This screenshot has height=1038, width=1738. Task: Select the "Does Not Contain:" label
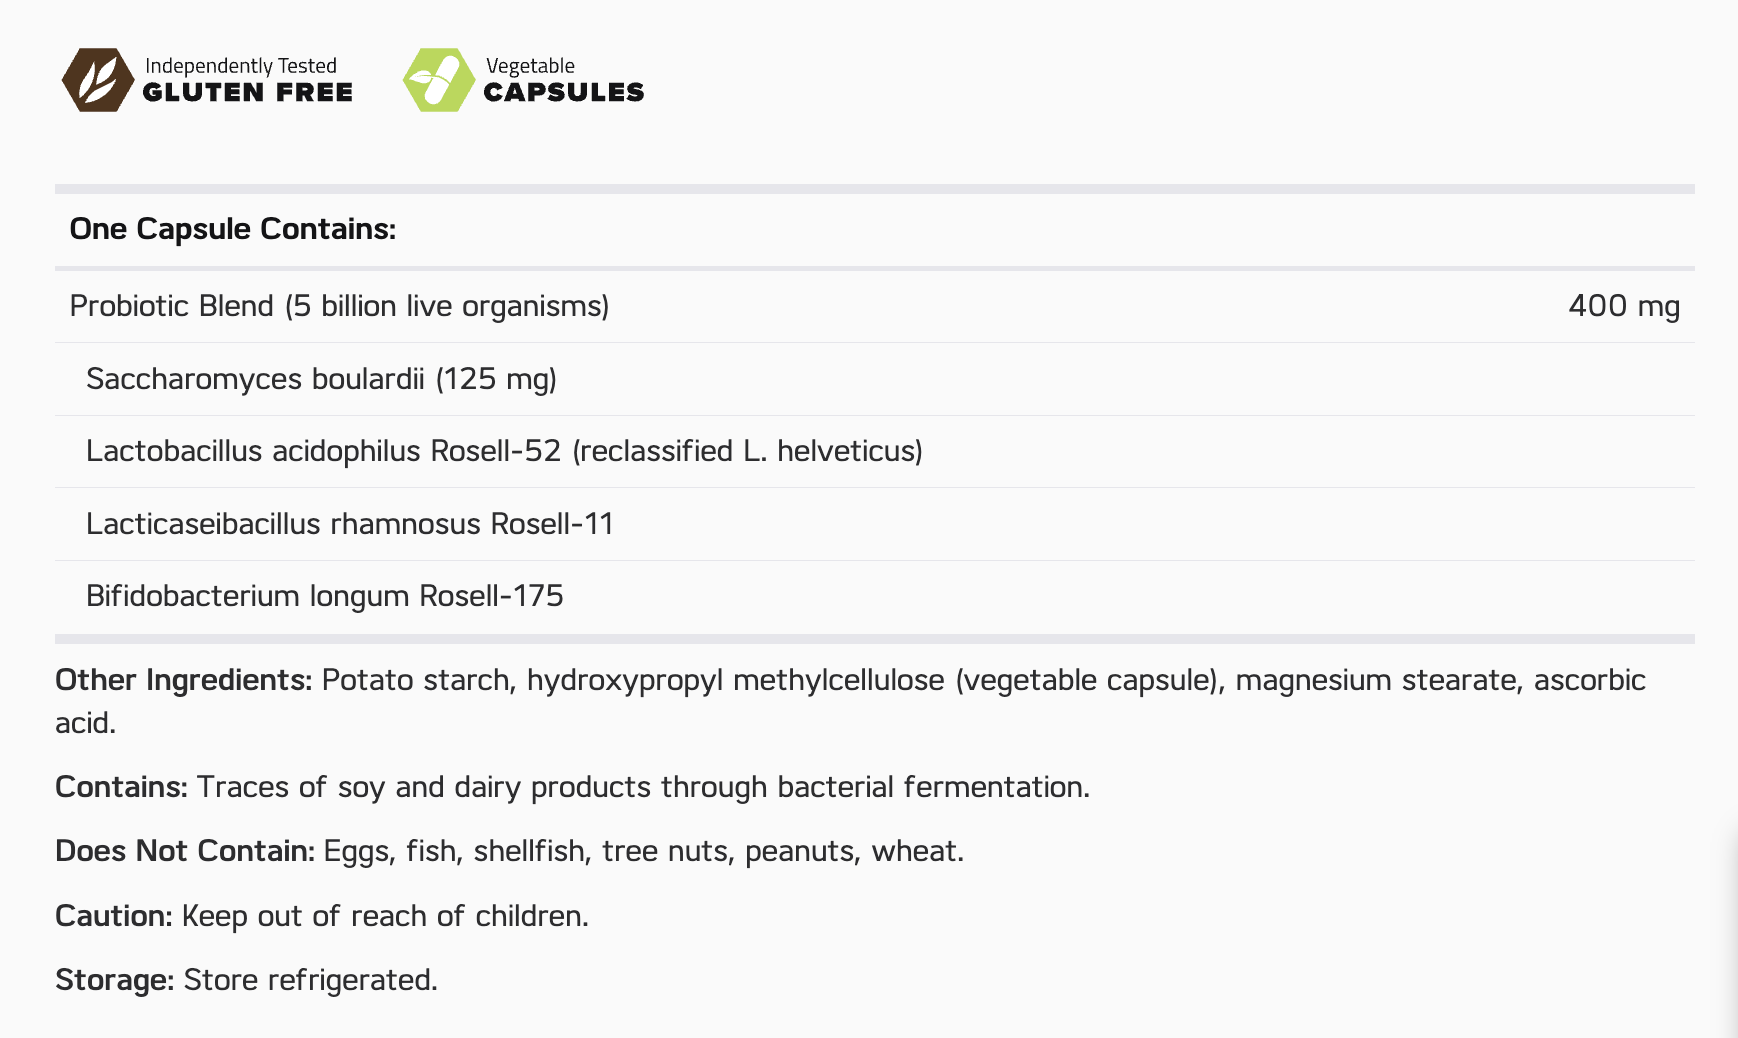185,851
